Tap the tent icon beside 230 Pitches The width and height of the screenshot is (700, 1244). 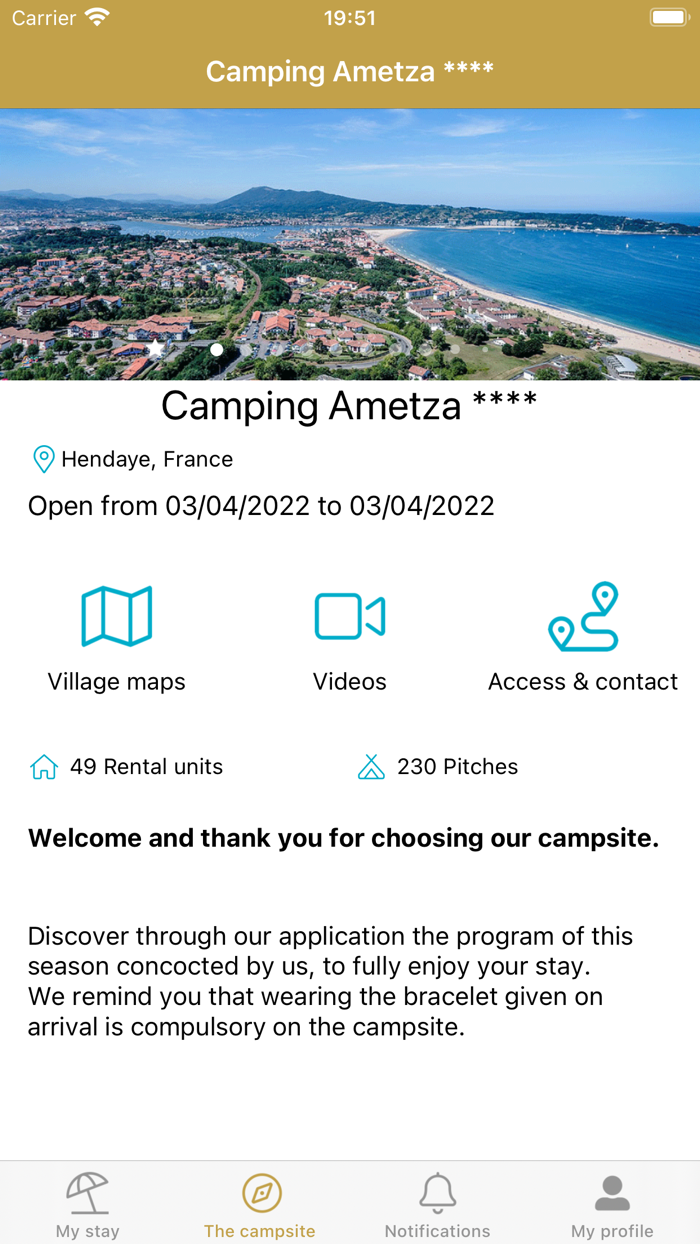[371, 767]
